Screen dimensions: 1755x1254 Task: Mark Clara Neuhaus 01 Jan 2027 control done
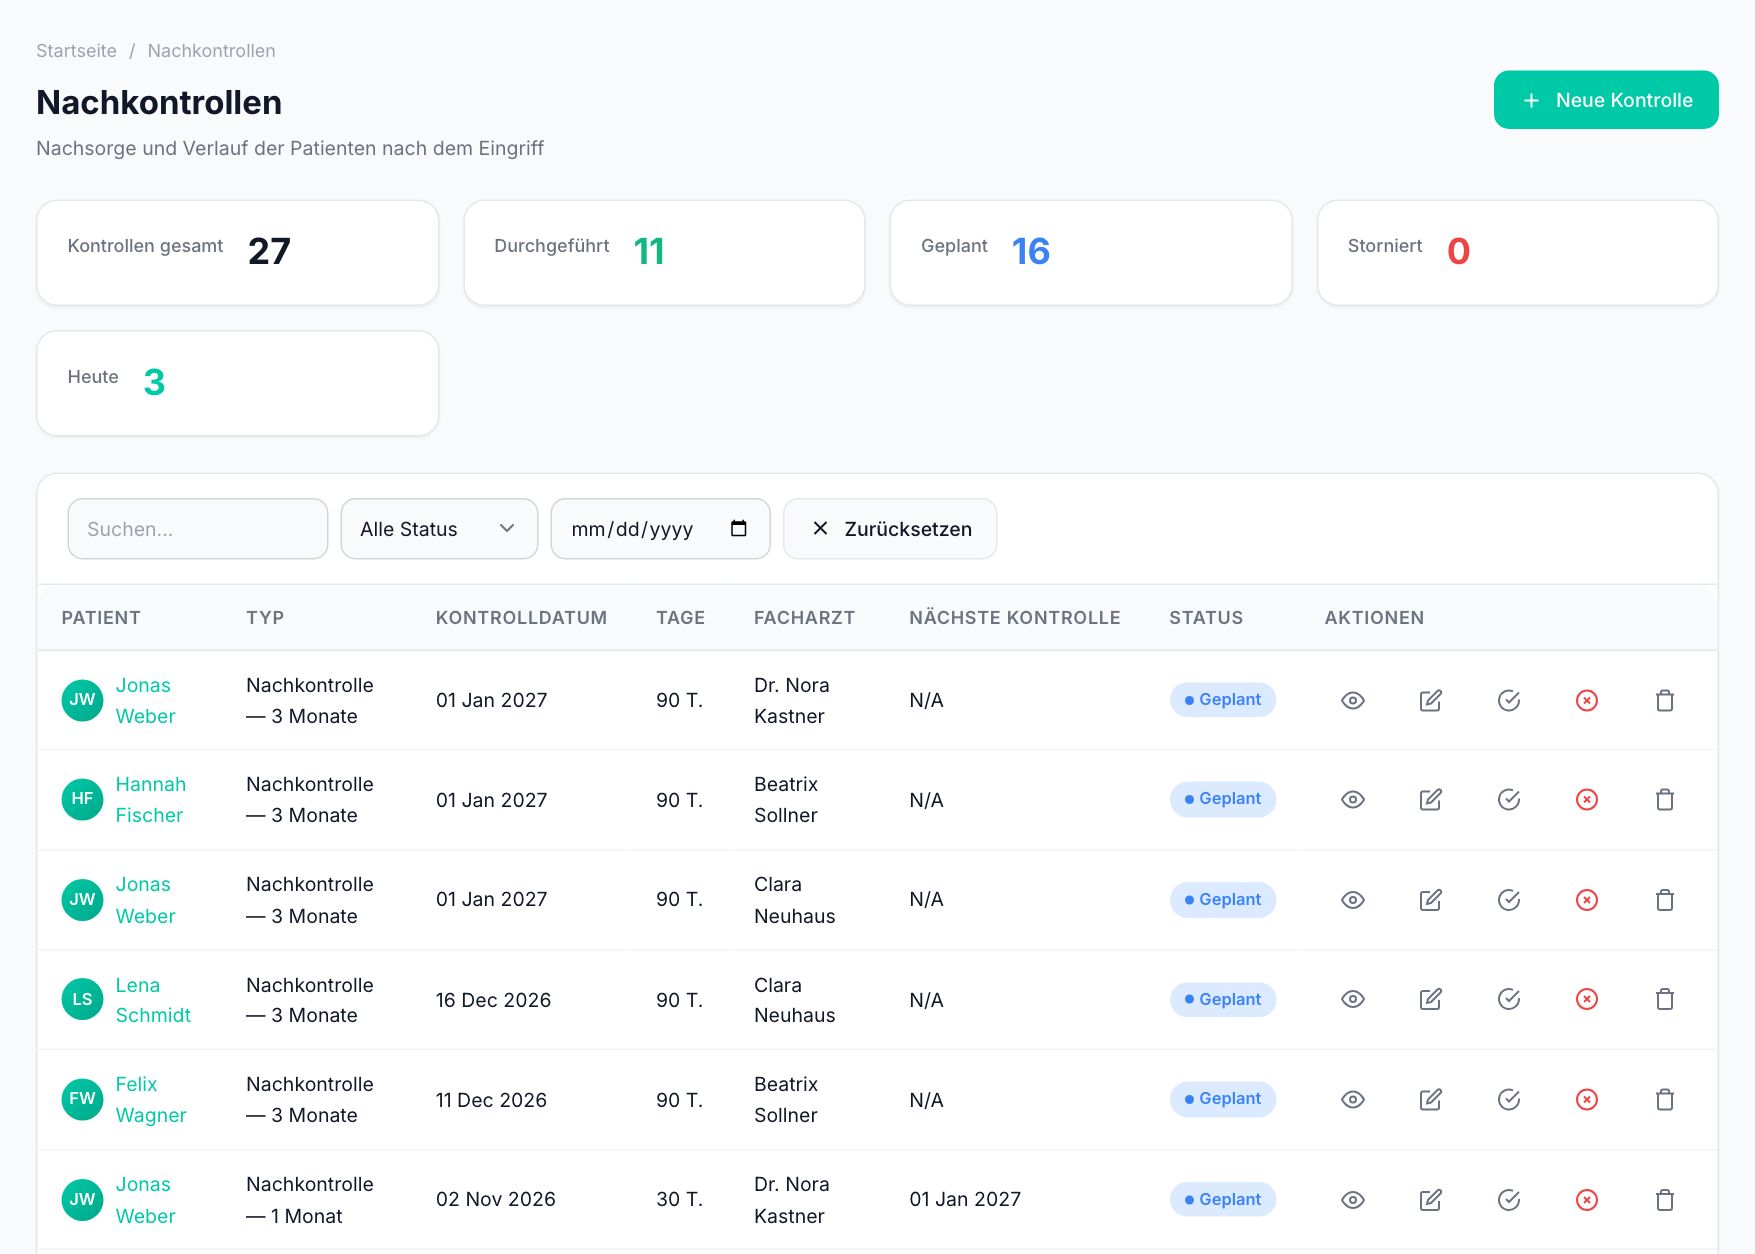click(x=1508, y=900)
